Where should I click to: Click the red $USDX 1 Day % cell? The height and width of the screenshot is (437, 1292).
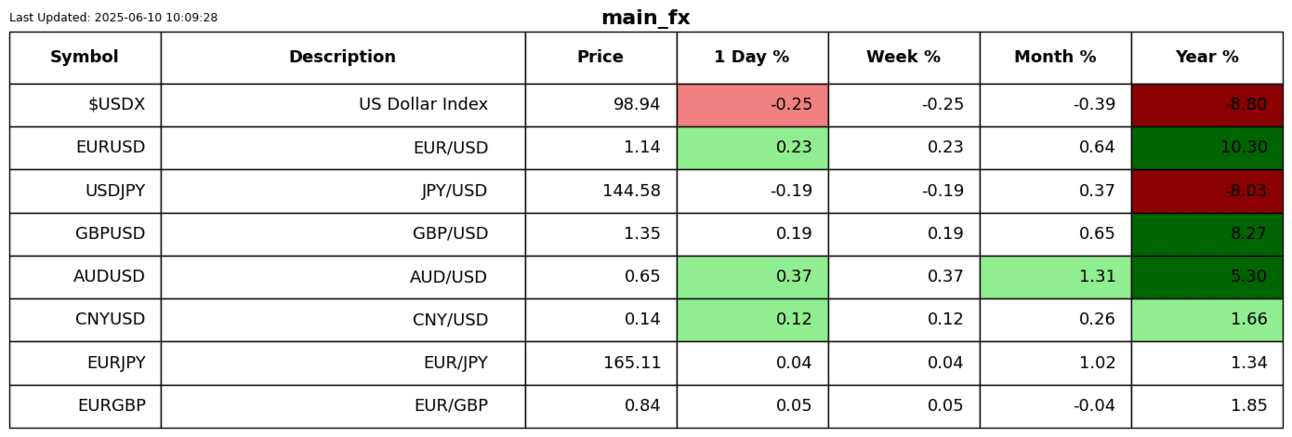pyautogui.click(x=752, y=105)
